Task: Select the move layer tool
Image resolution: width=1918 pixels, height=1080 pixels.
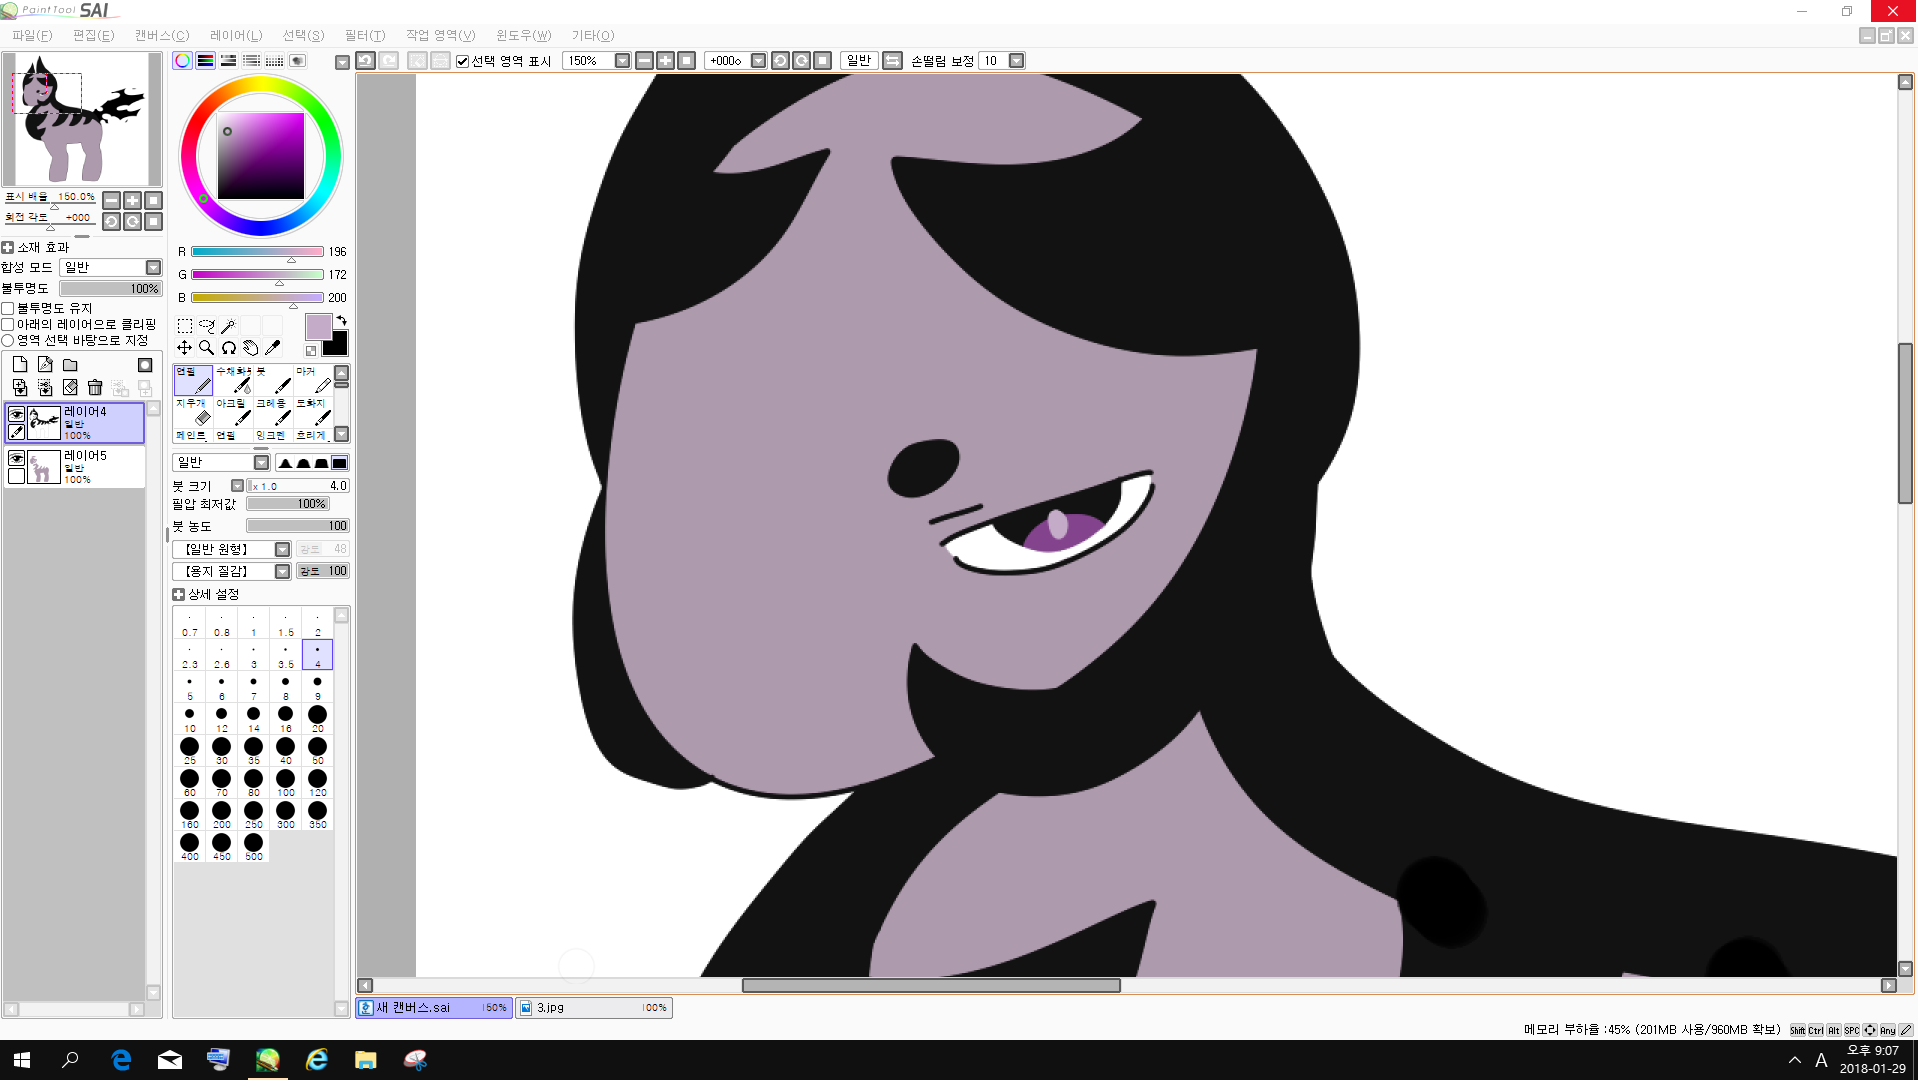Action: click(184, 348)
